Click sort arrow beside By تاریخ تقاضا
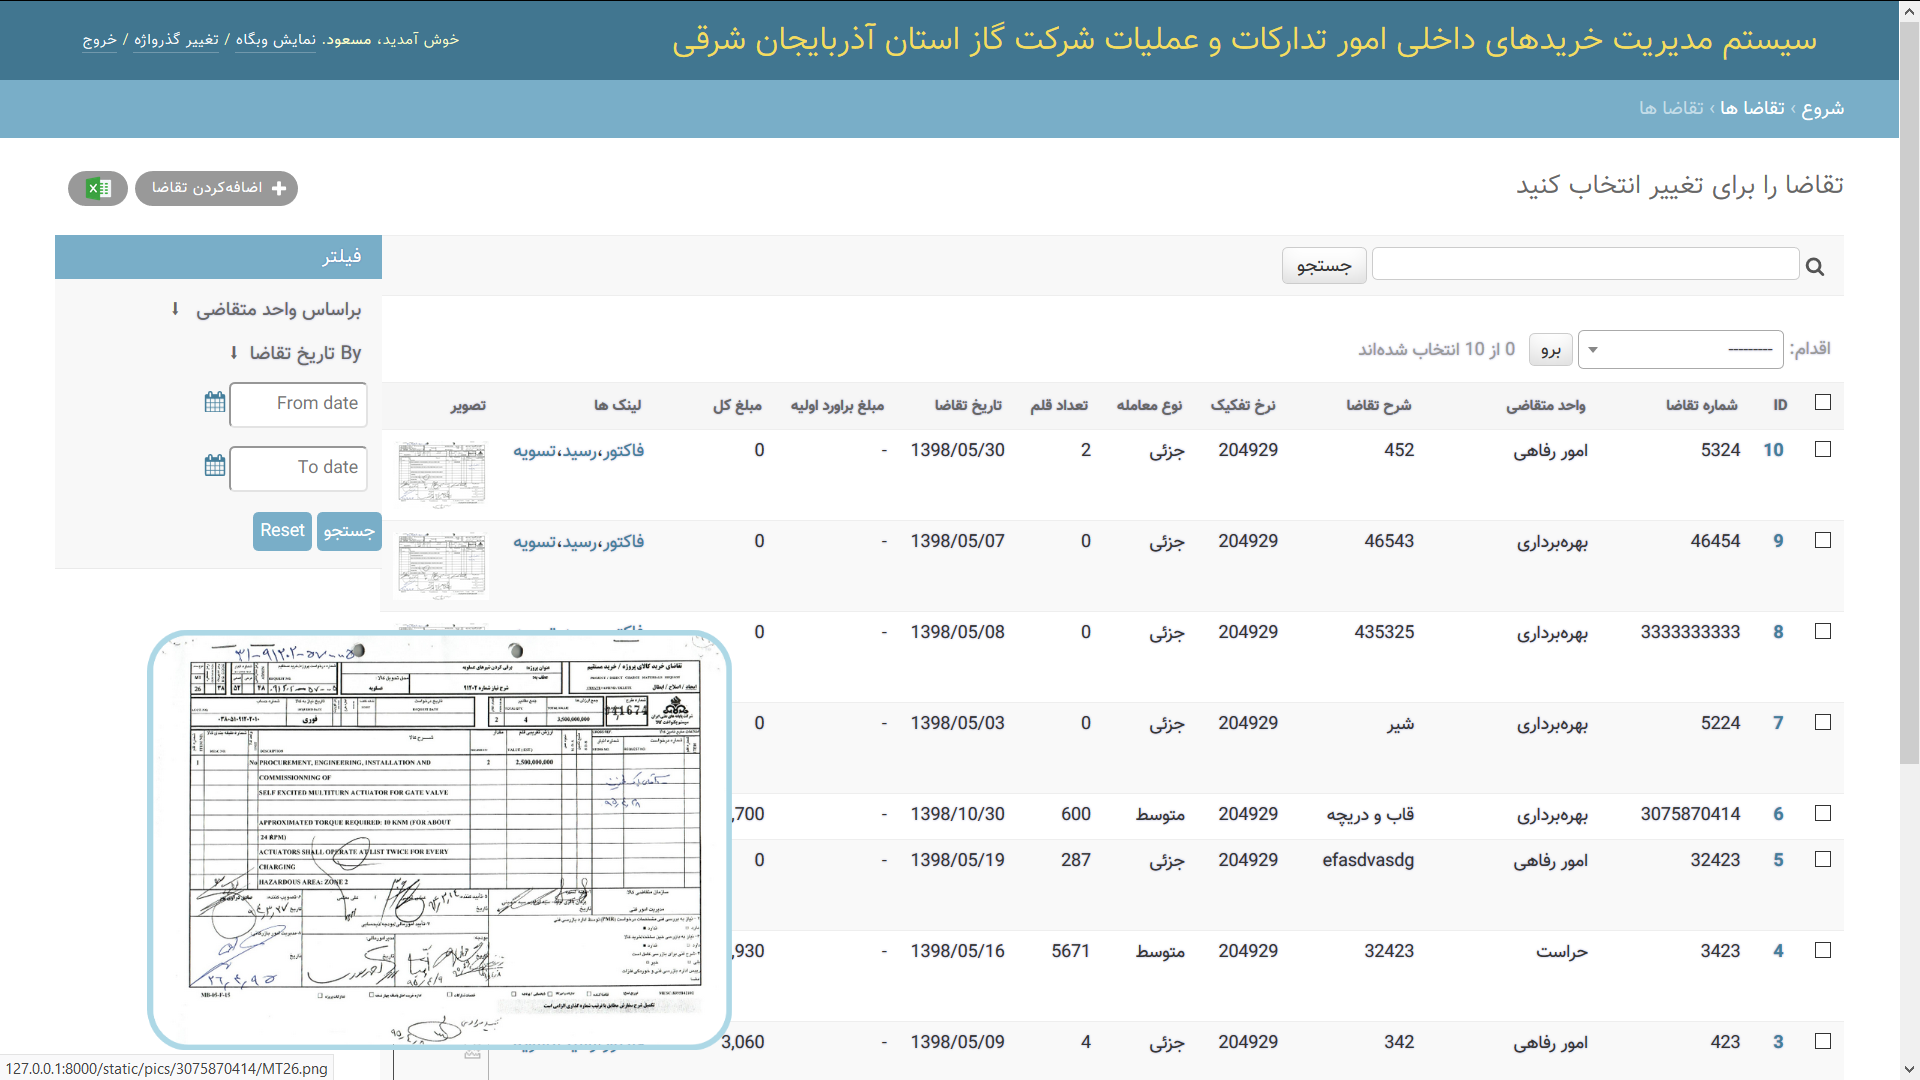 (x=234, y=353)
